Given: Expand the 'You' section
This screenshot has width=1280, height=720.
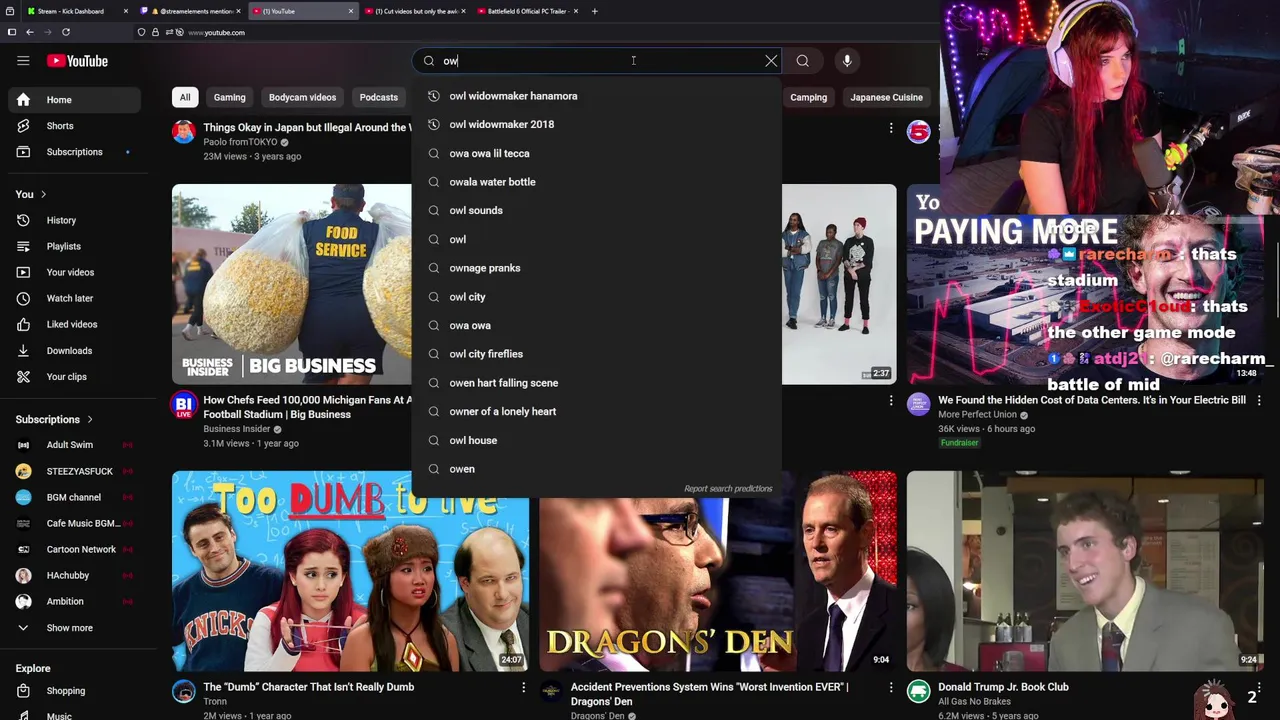Looking at the screenshot, I should pyautogui.click(x=31, y=194).
